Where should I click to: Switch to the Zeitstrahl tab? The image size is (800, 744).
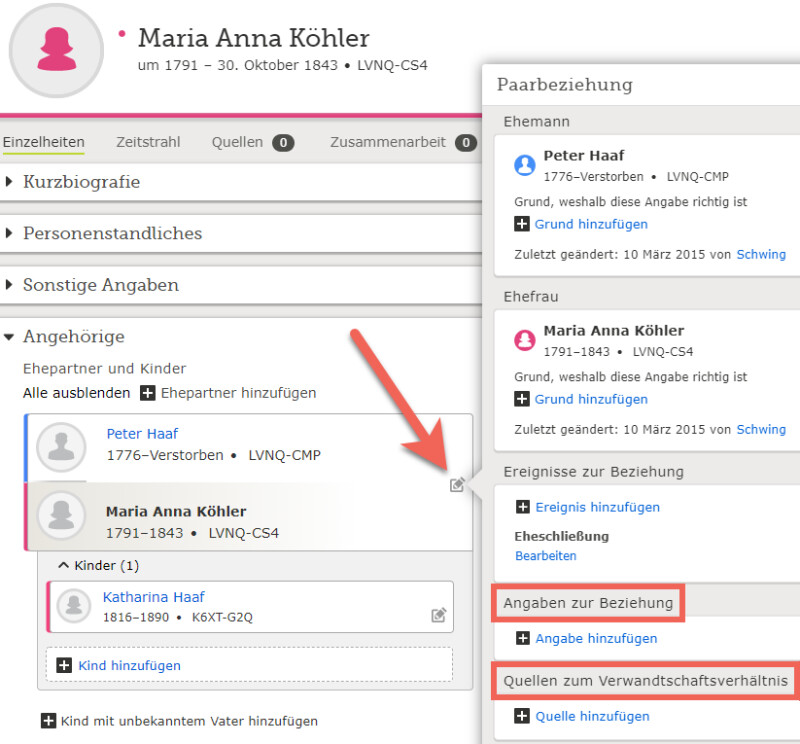click(148, 142)
